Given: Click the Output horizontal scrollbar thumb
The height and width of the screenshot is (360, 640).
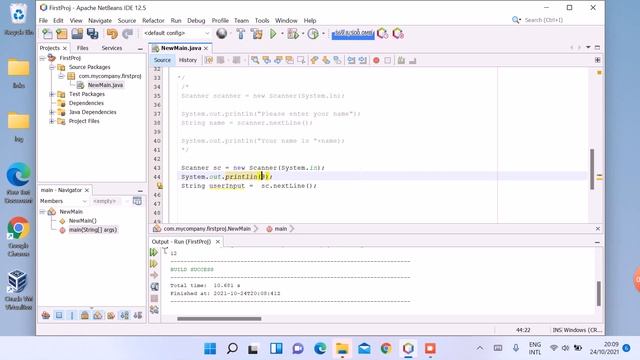Looking at the screenshot, I should point(219,319).
